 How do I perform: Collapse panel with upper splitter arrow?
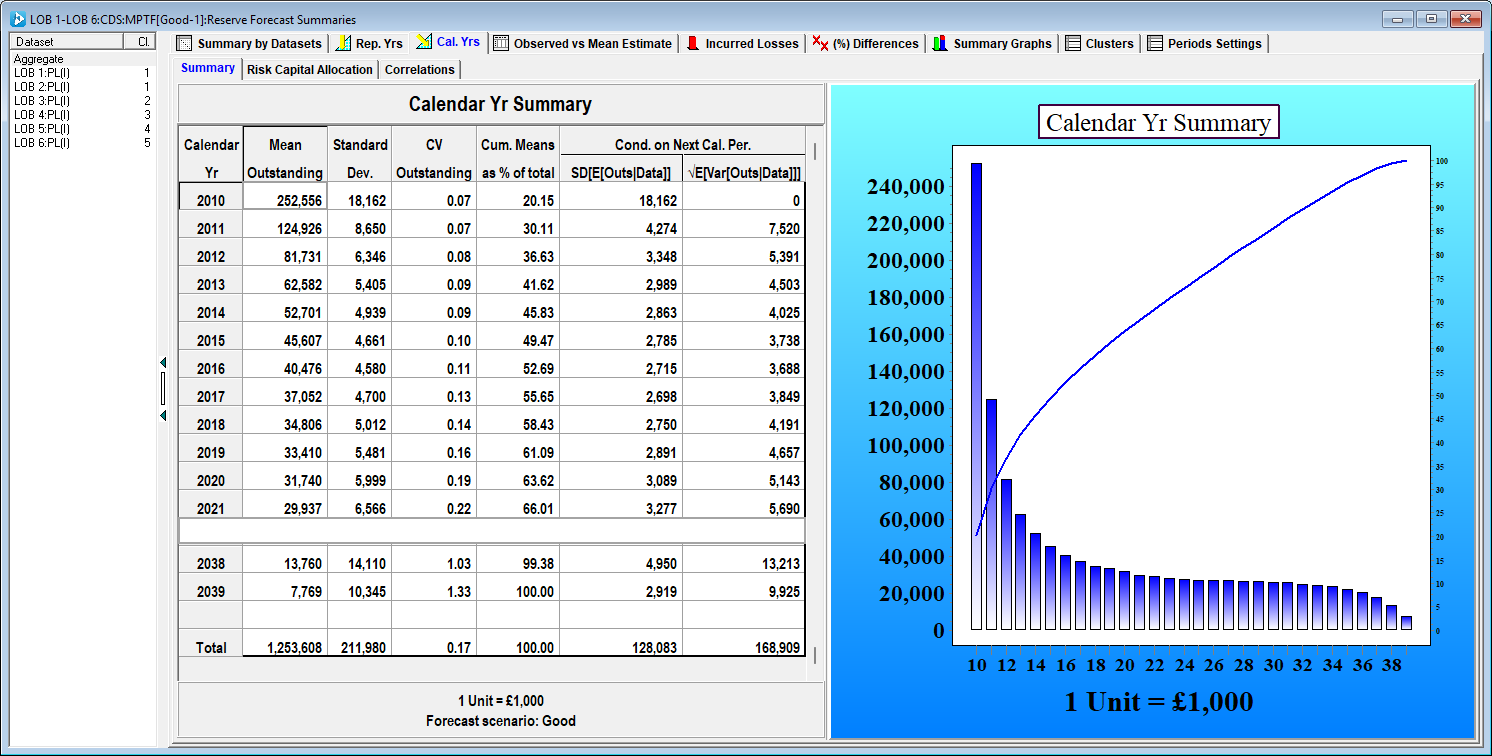(x=163, y=362)
